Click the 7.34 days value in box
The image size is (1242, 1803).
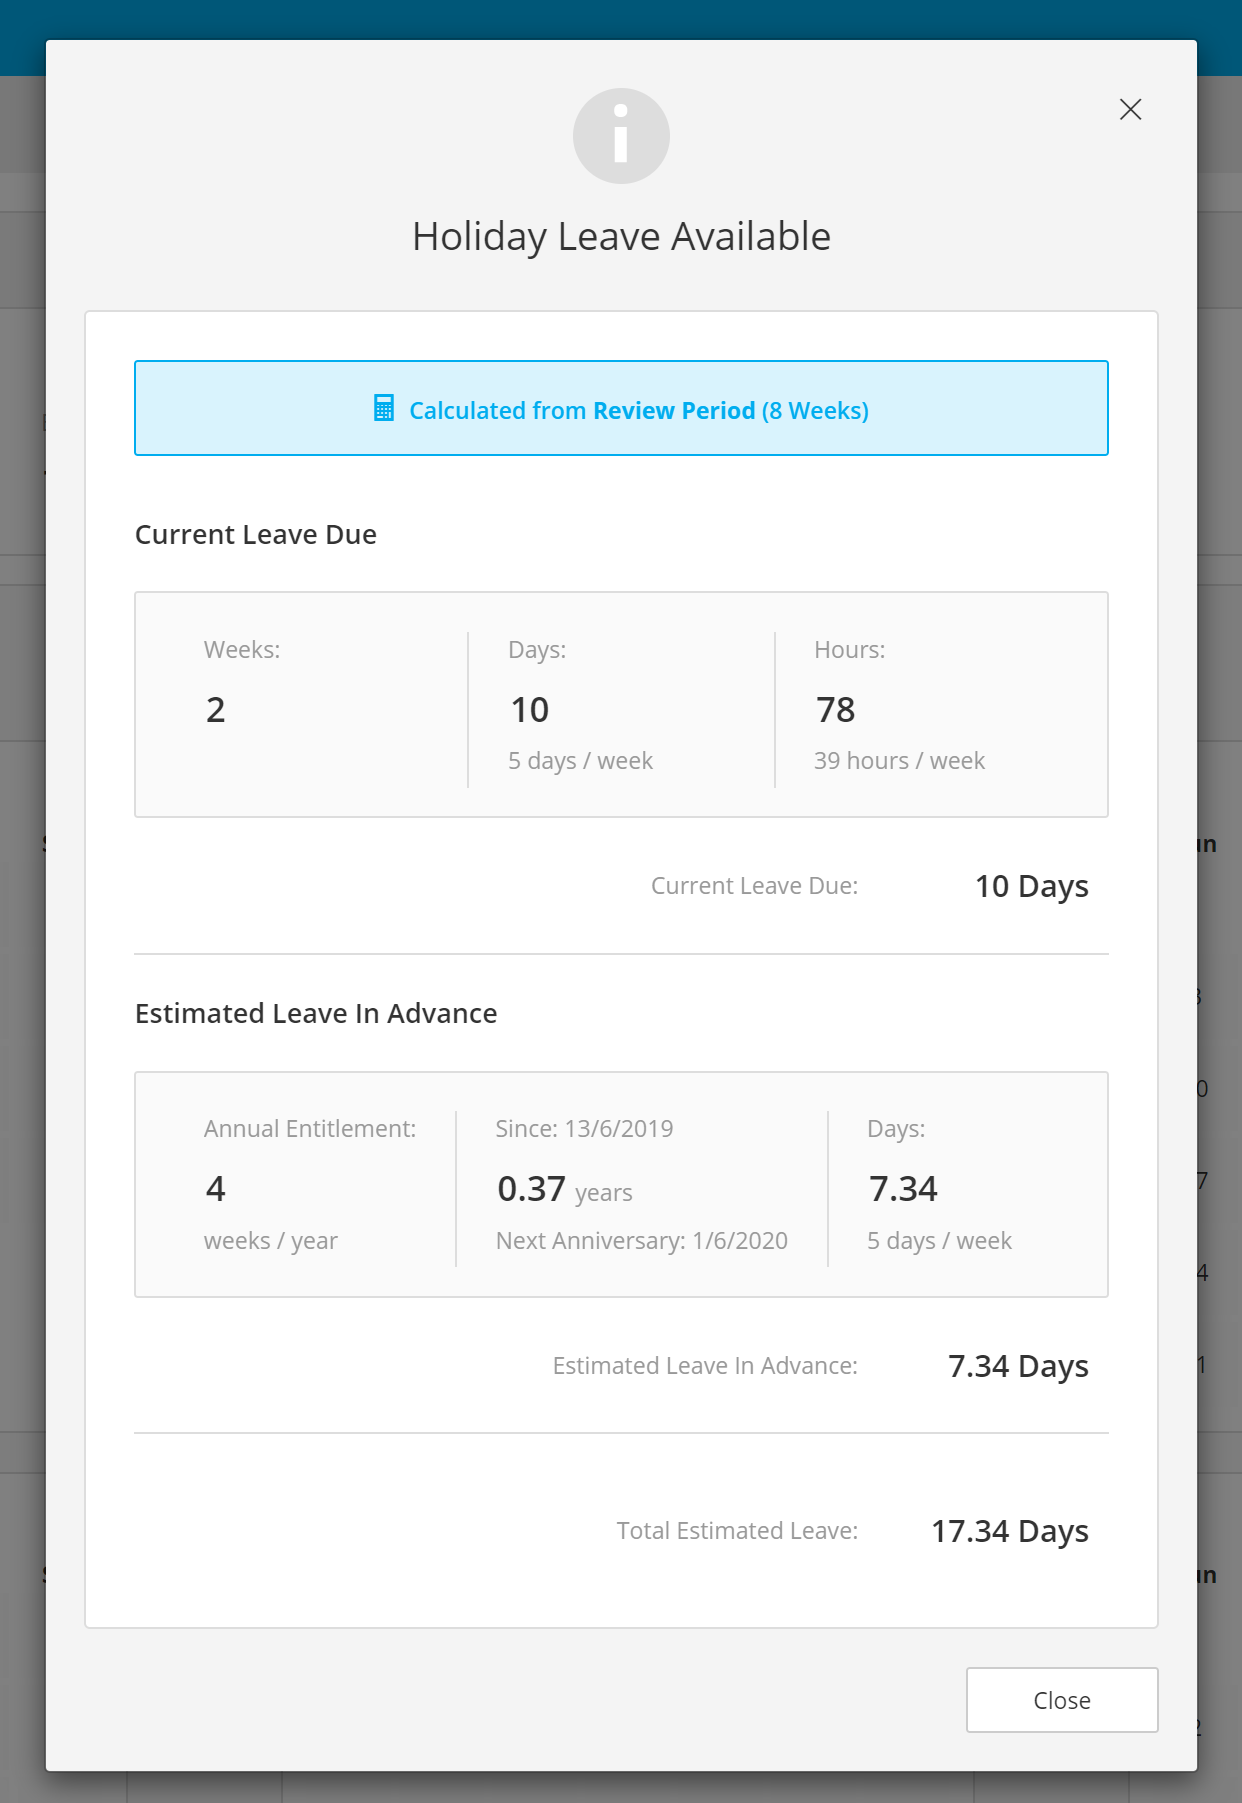pos(903,1189)
